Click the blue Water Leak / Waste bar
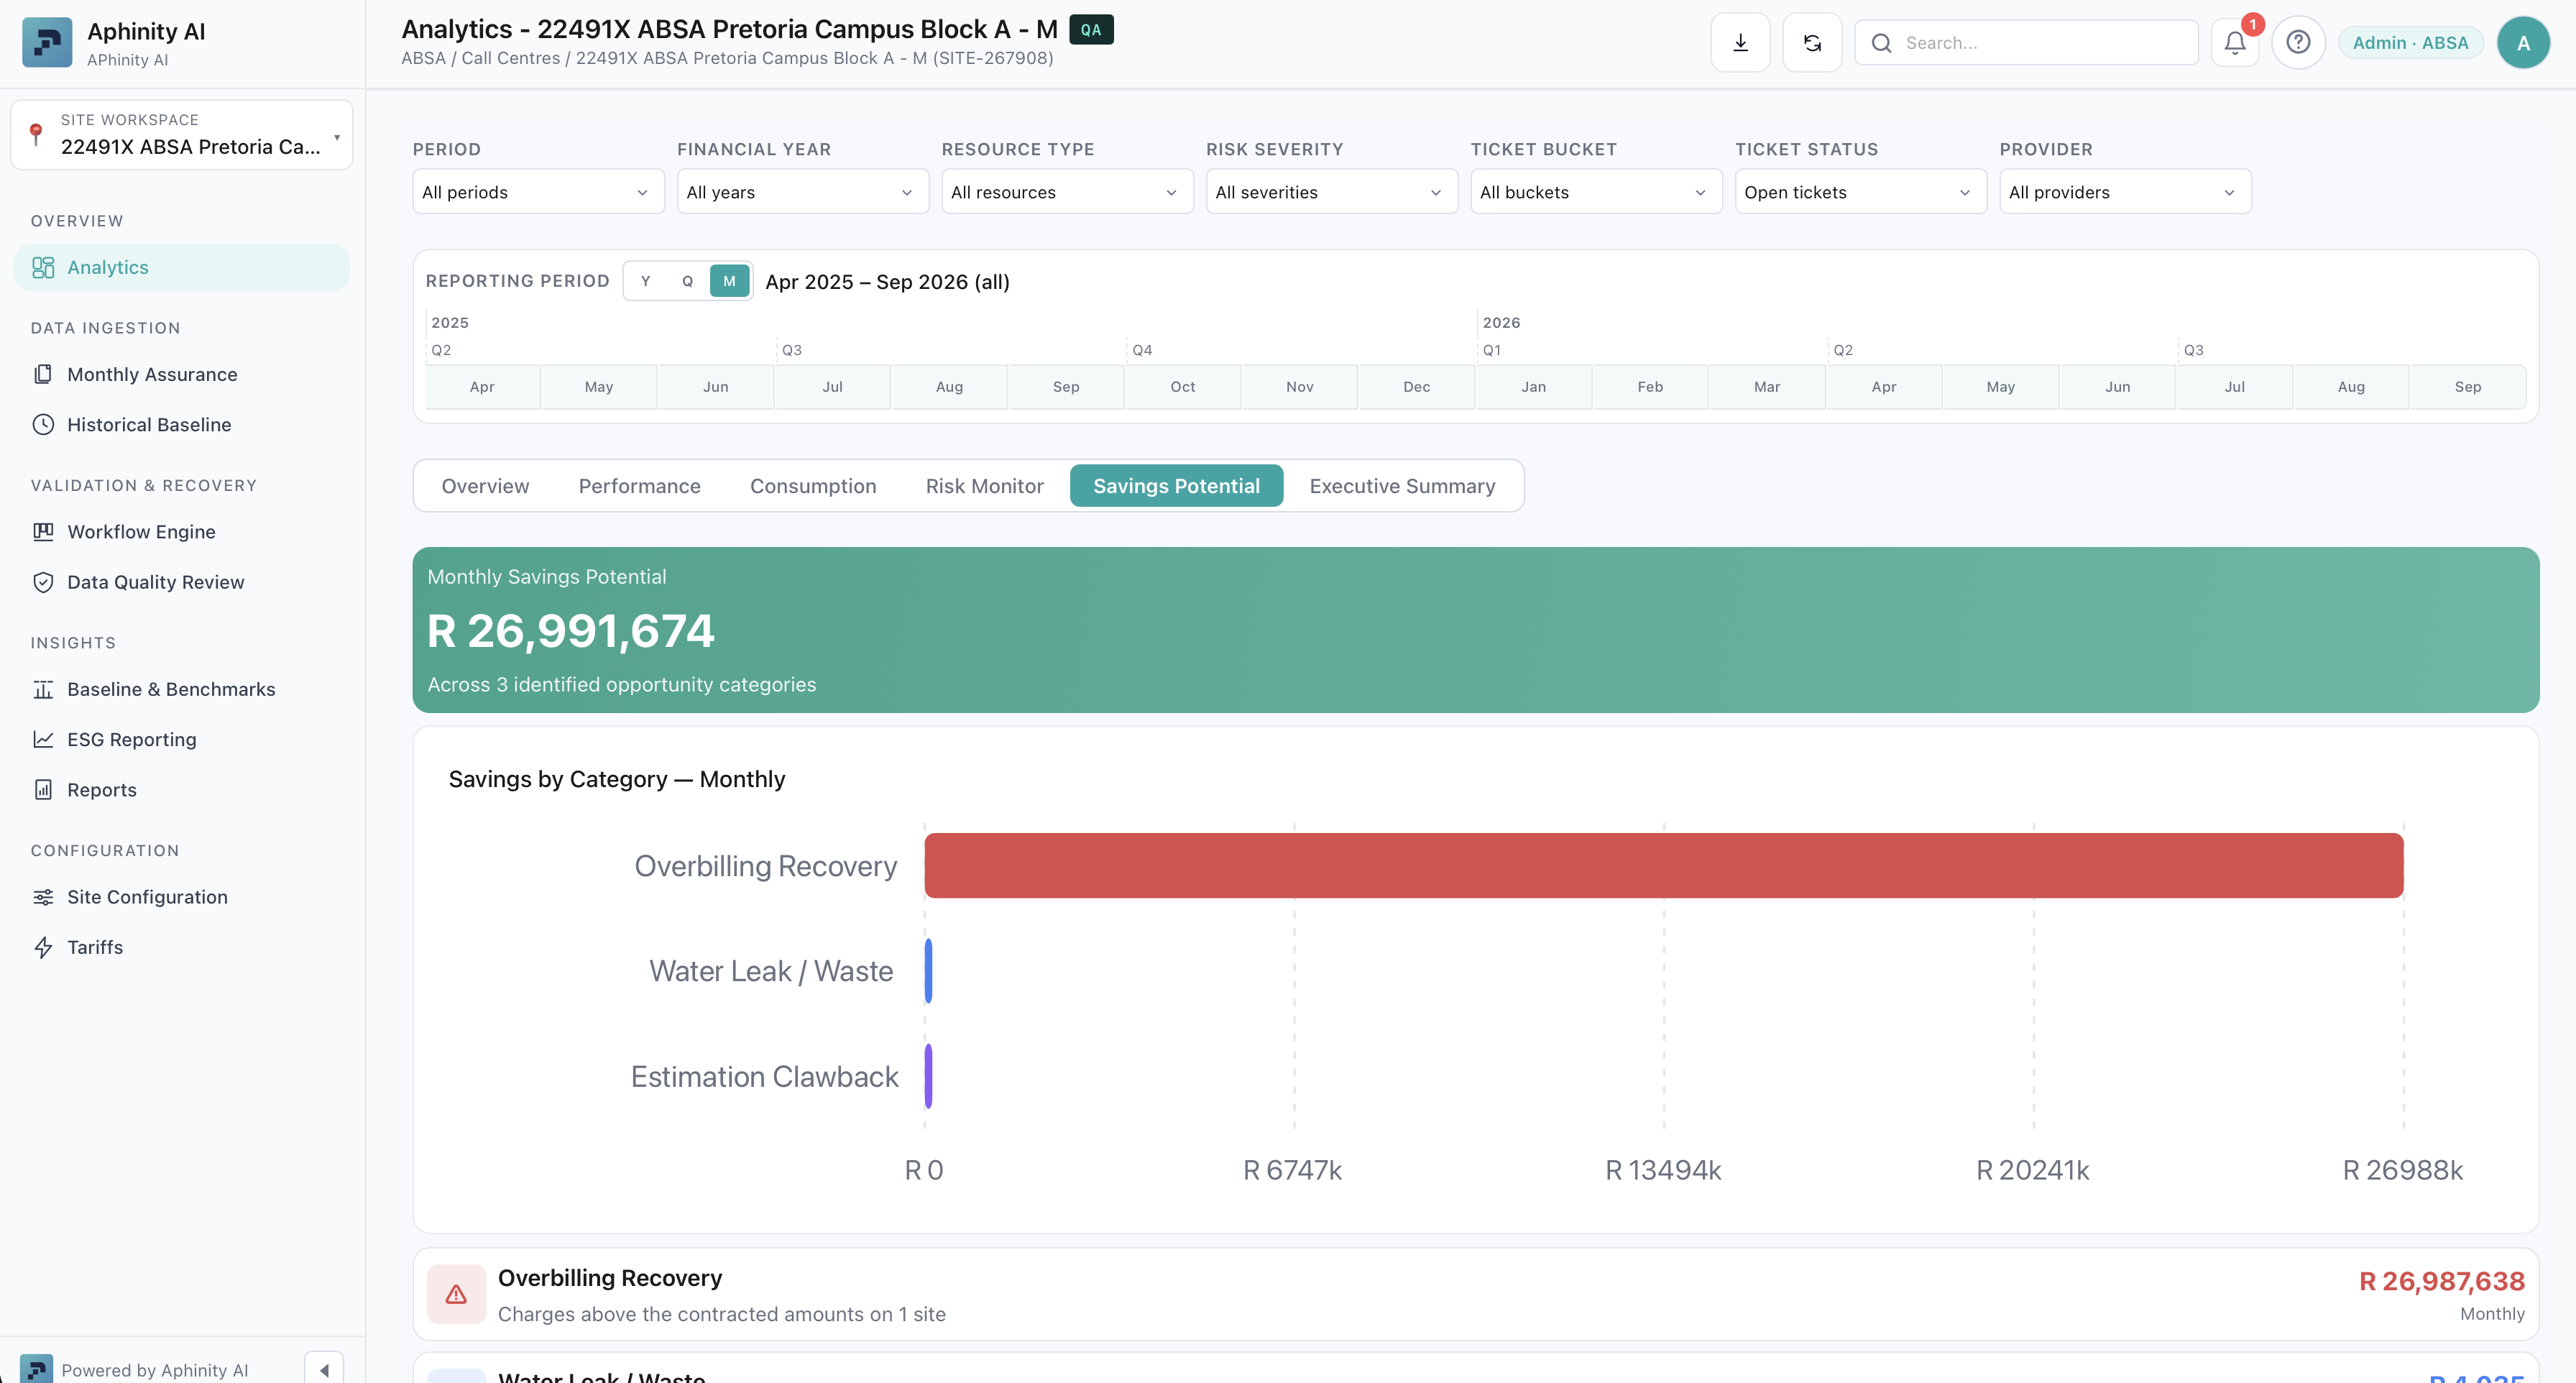The image size is (2576, 1383). pyautogui.click(x=928, y=971)
